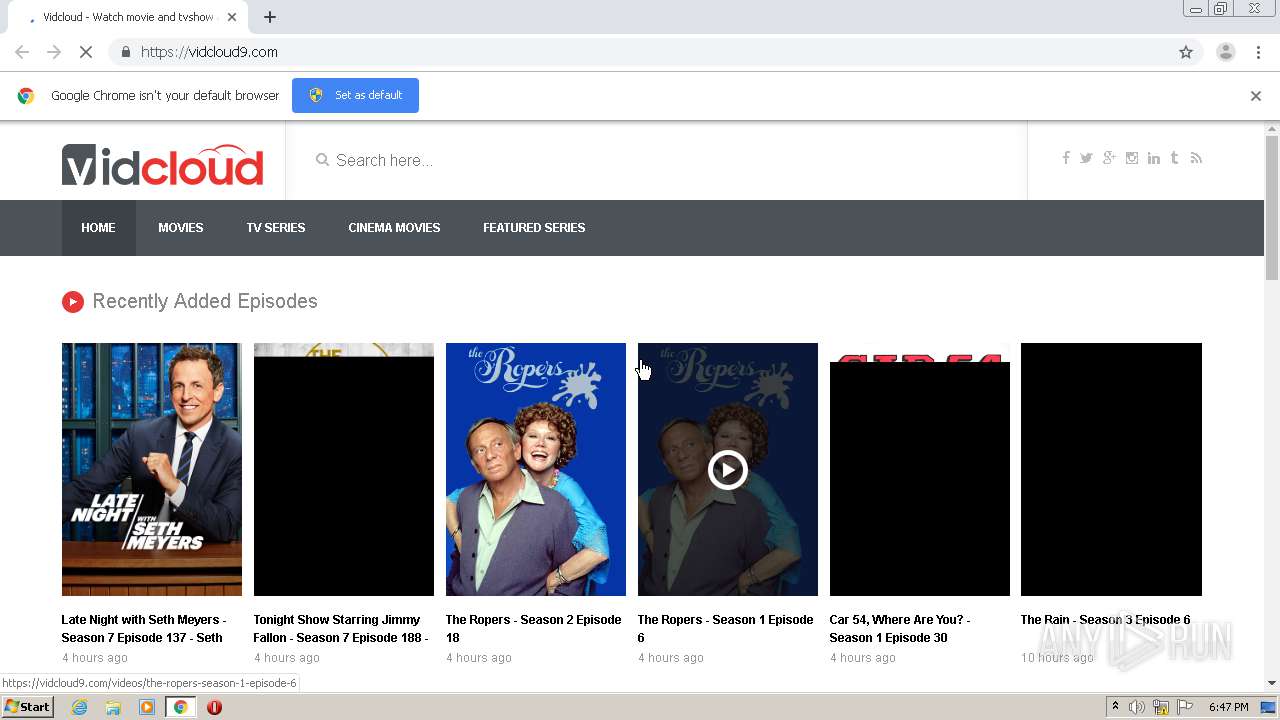1280x720 pixels.
Task: Show hidden system tray icons
Action: click(1115, 707)
